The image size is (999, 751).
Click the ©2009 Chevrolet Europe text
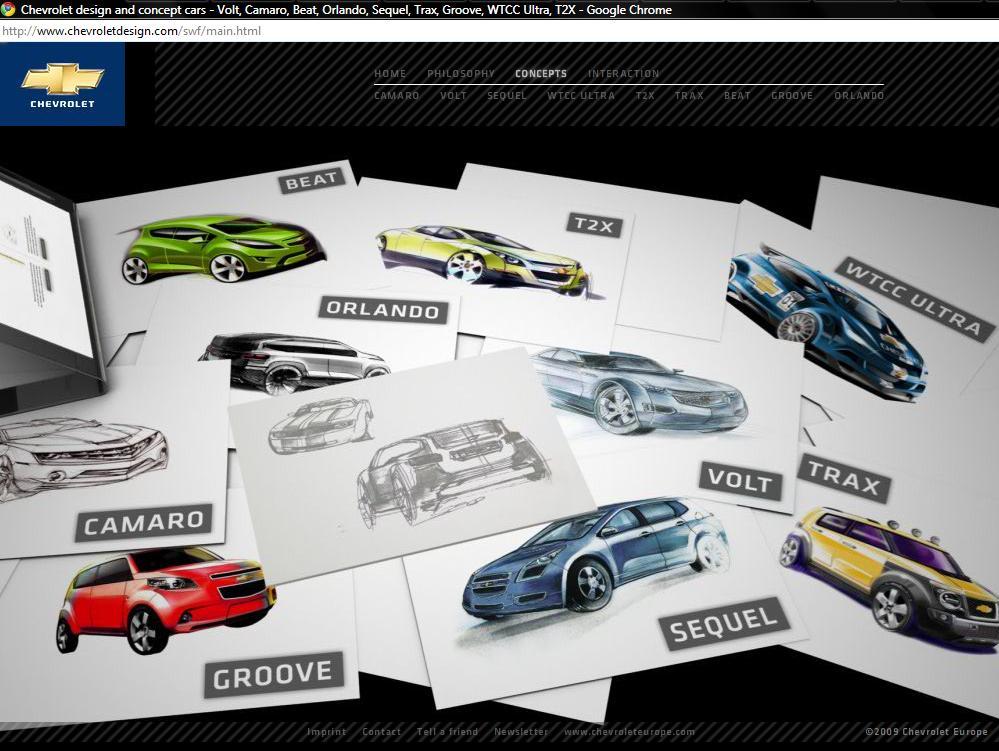click(926, 732)
